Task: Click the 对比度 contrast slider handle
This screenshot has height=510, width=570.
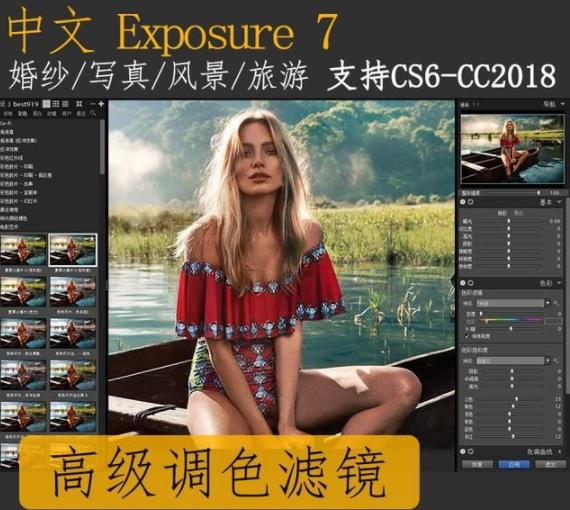Action: (509, 229)
